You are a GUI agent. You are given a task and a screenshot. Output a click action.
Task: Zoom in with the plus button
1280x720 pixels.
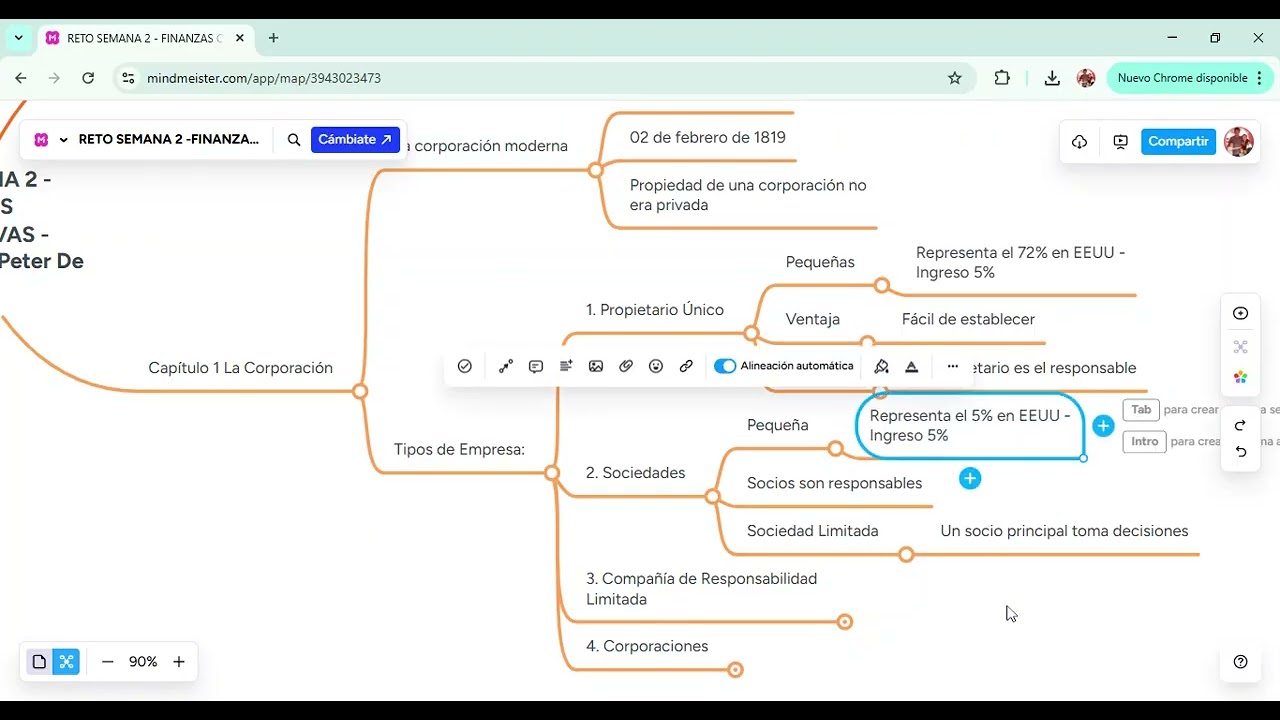click(x=179, y=662)
